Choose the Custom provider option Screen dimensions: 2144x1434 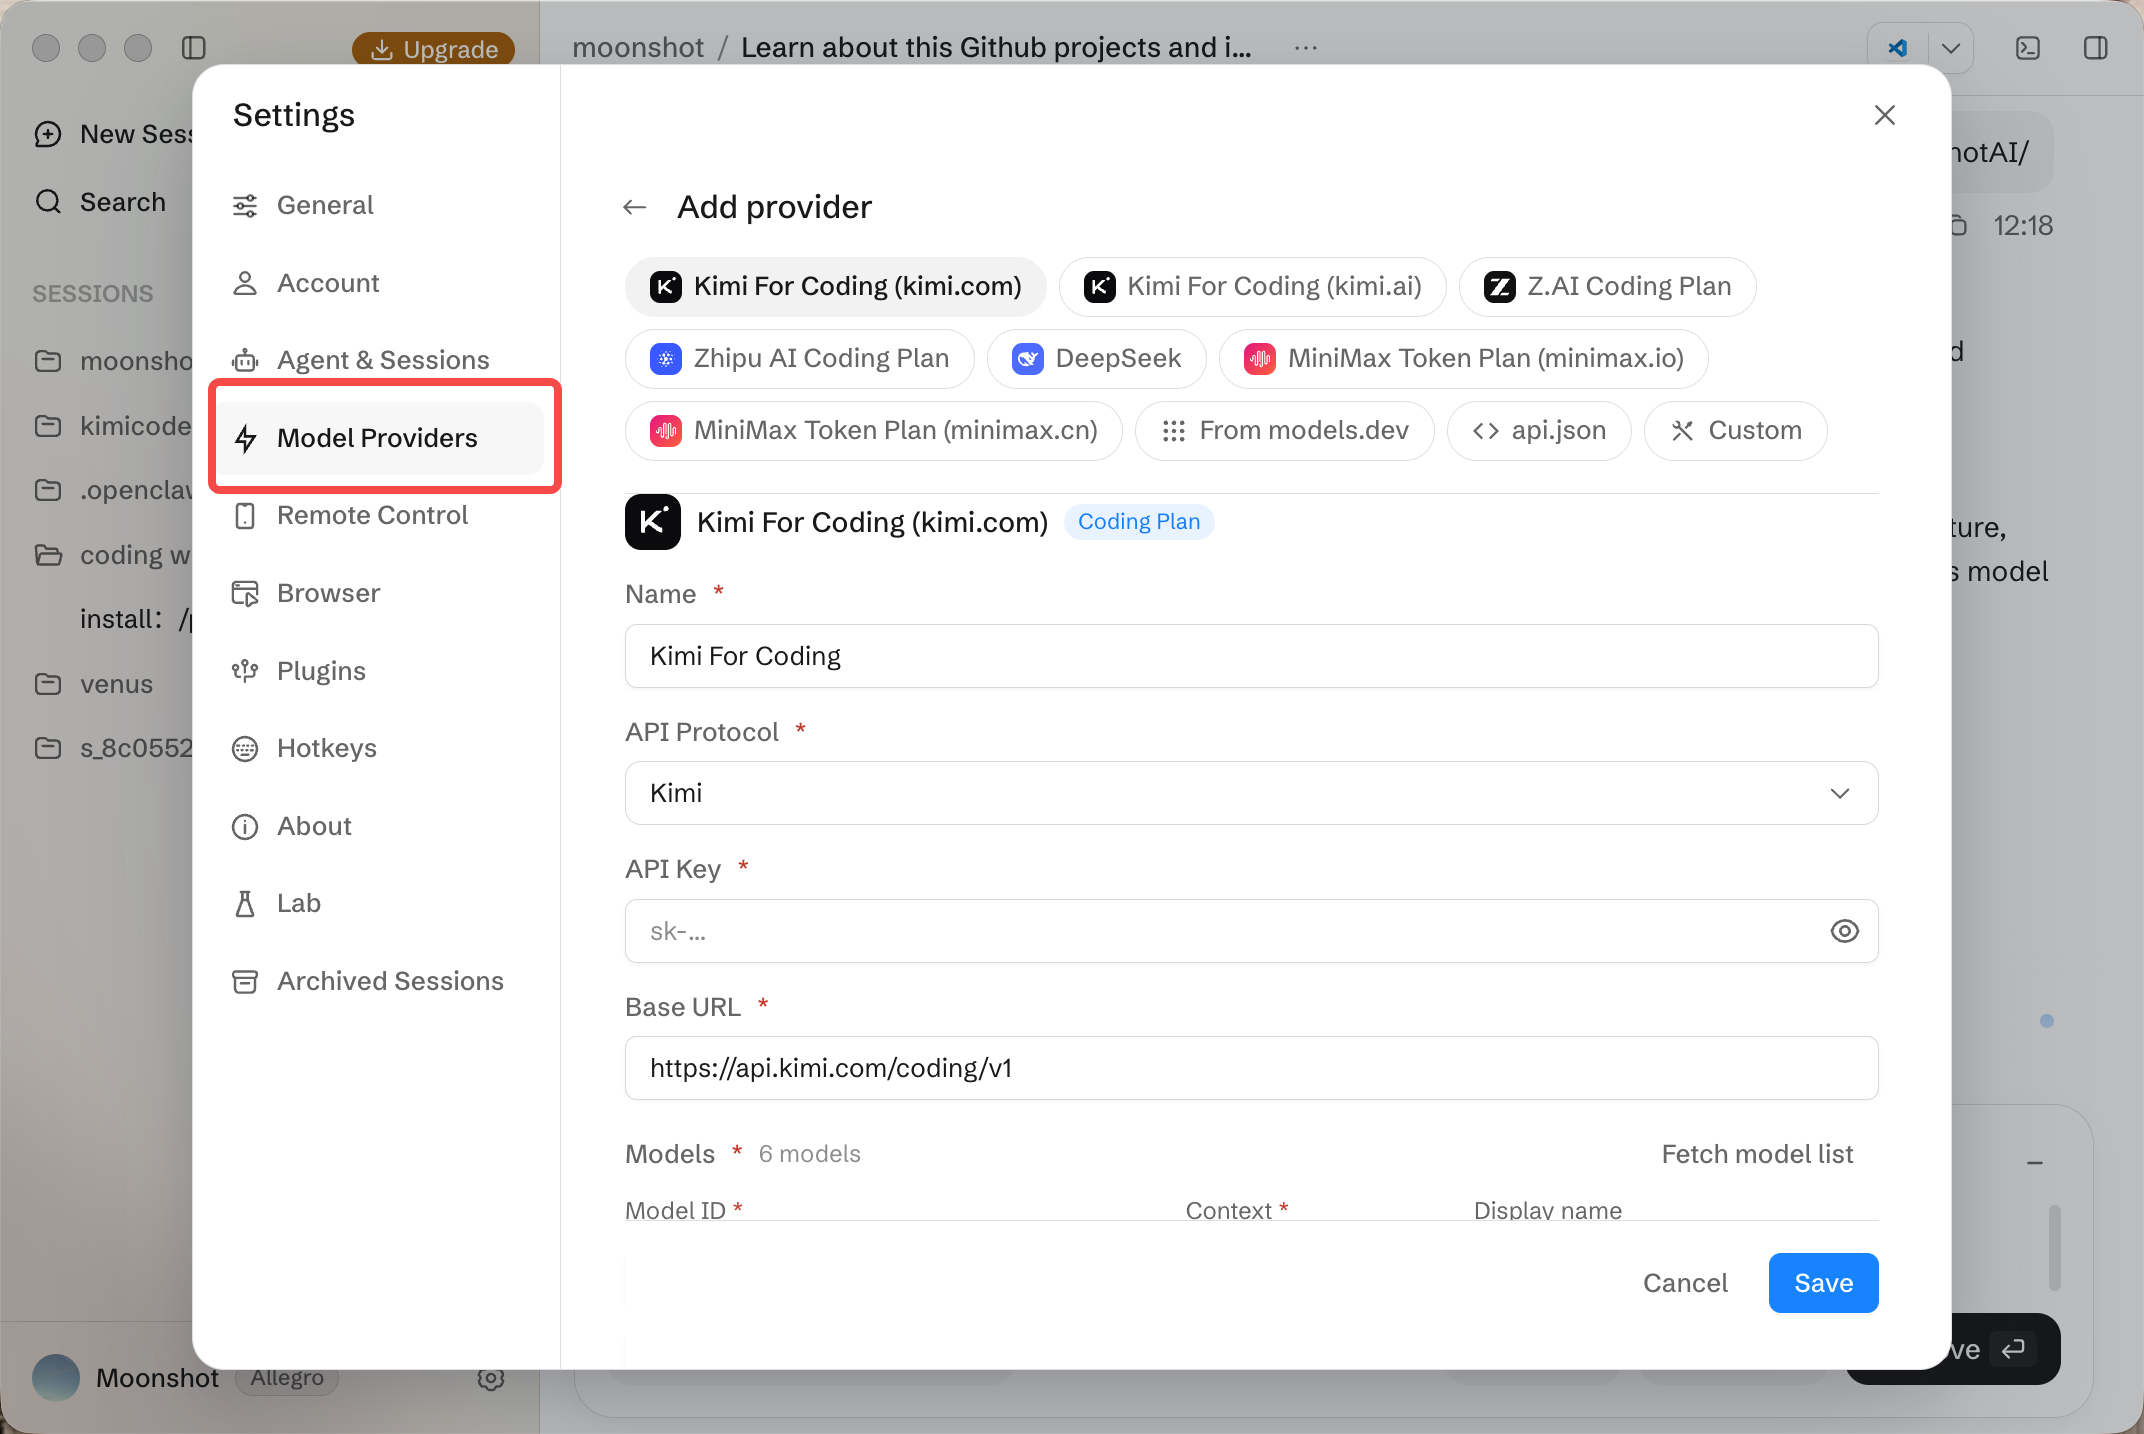click(1735, 431)
